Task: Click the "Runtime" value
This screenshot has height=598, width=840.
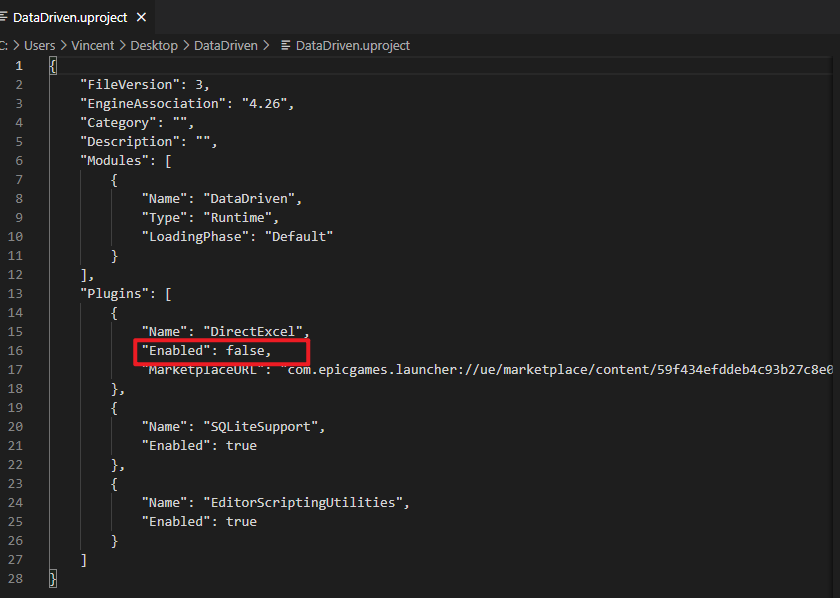Action: [x=238, y=218]
